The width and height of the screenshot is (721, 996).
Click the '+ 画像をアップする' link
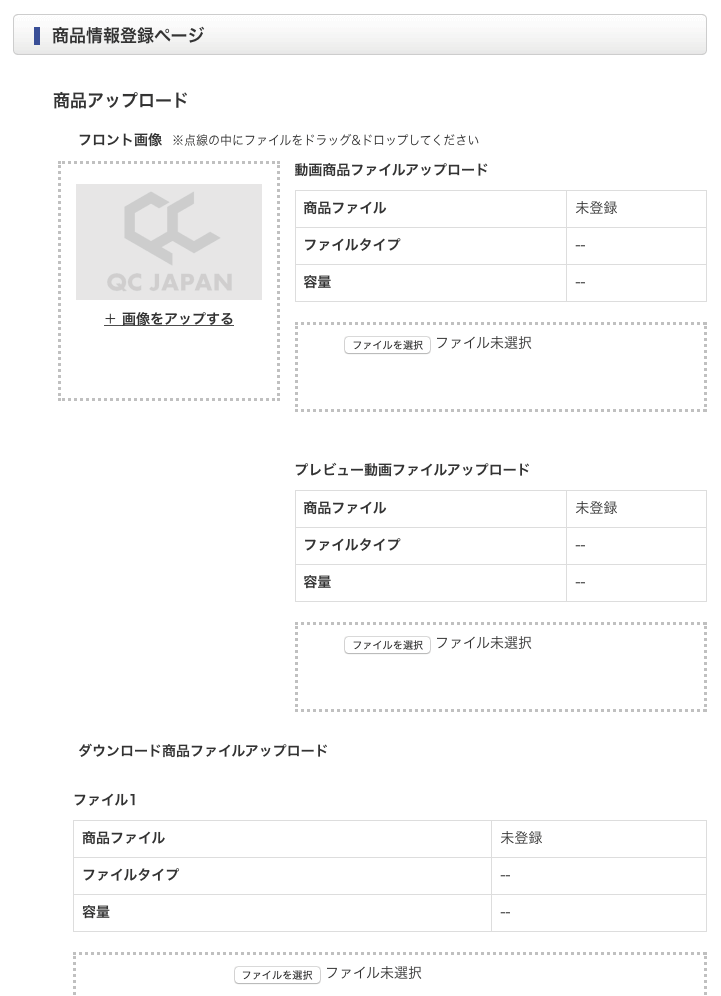coord(169,319)
